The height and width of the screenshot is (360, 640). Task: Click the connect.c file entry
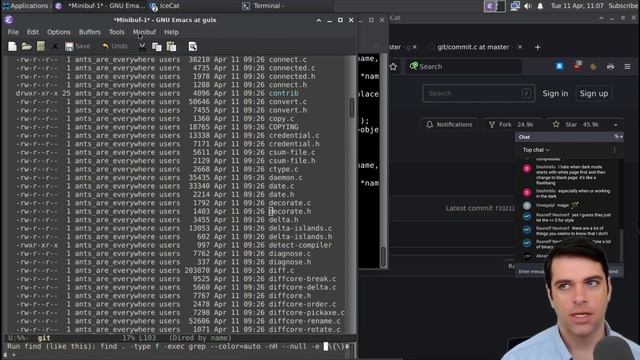click(287, 60)
